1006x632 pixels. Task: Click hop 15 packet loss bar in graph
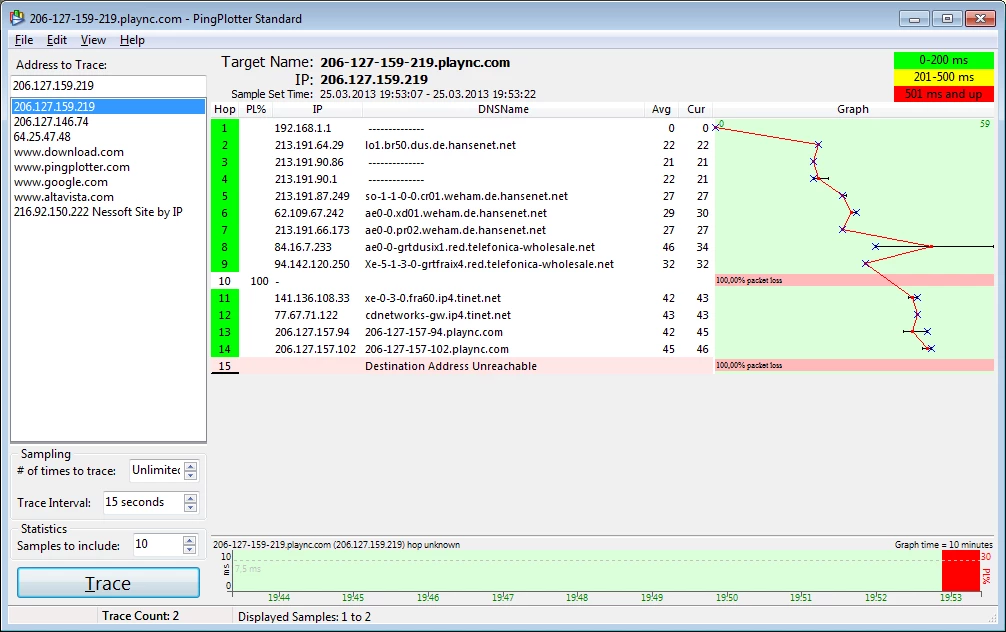tap(854, 365)
